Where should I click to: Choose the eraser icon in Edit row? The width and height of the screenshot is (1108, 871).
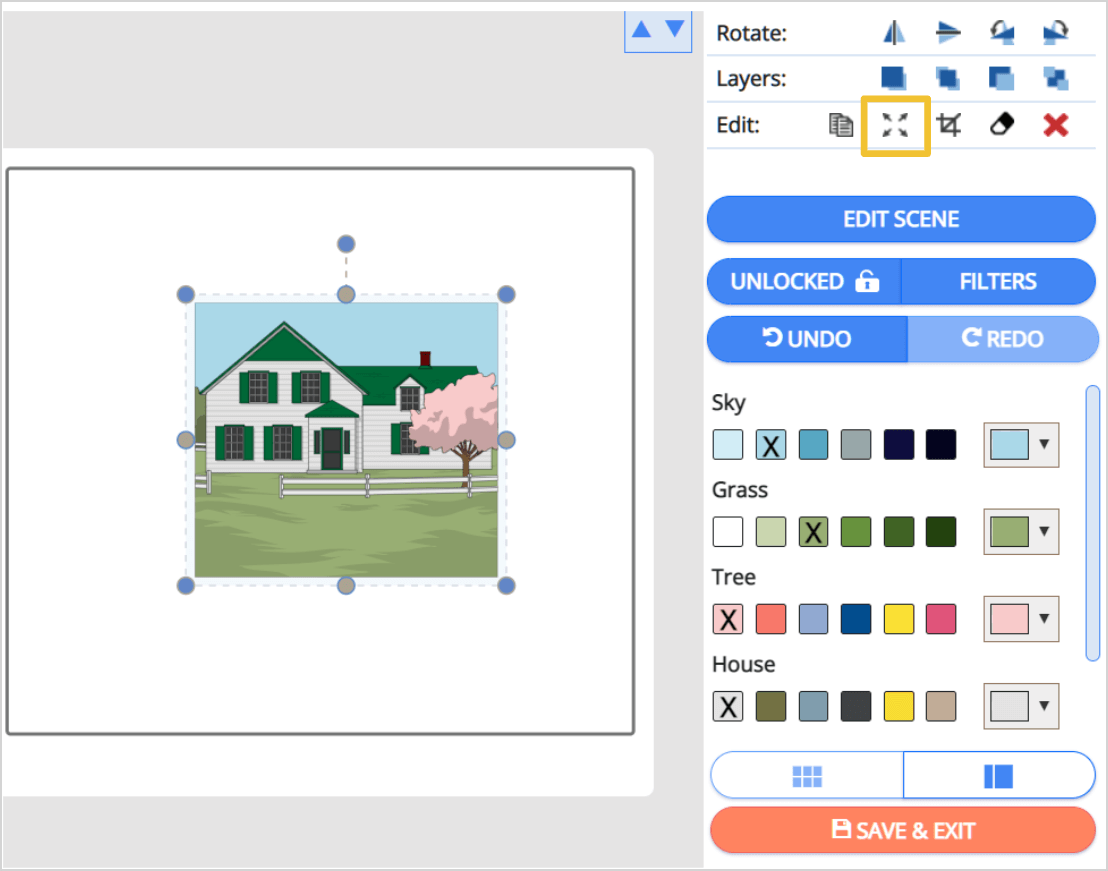coord(1002,125)
